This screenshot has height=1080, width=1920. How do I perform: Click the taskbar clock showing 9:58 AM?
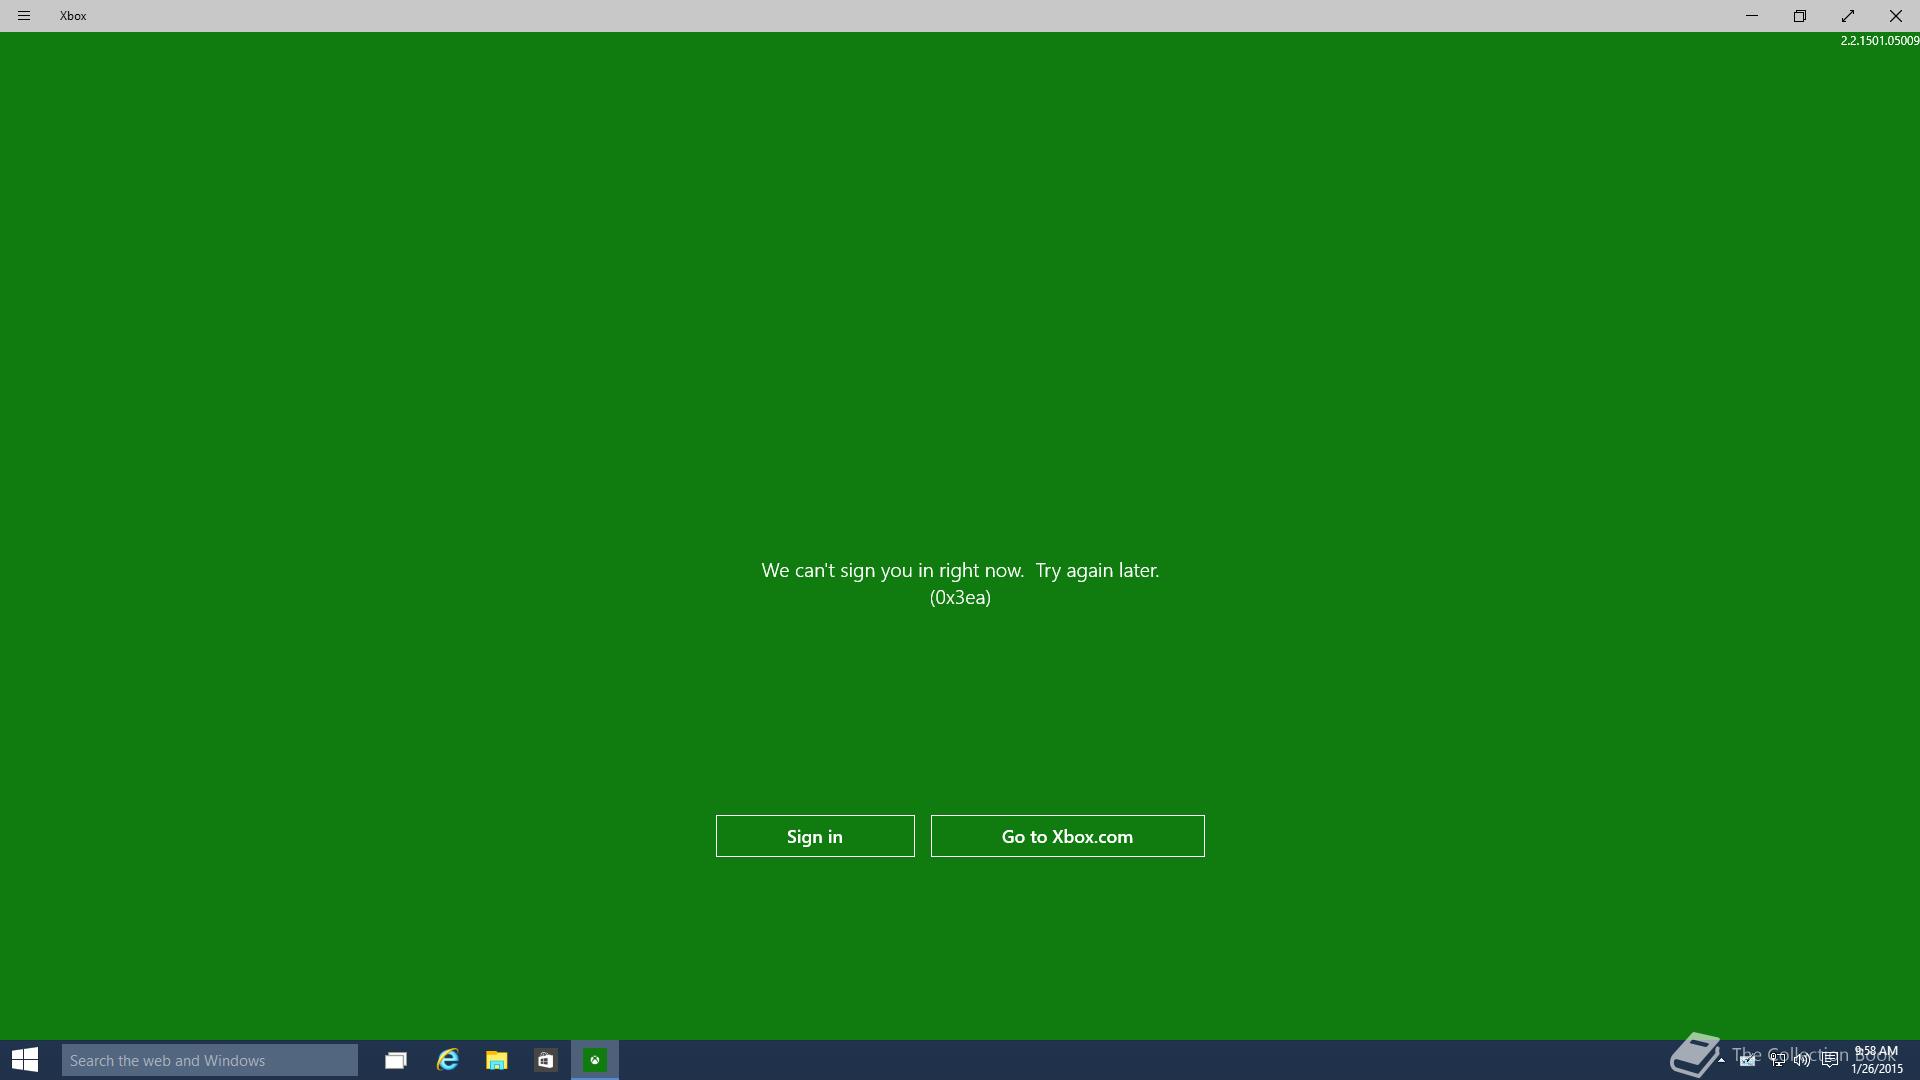1876,1060
